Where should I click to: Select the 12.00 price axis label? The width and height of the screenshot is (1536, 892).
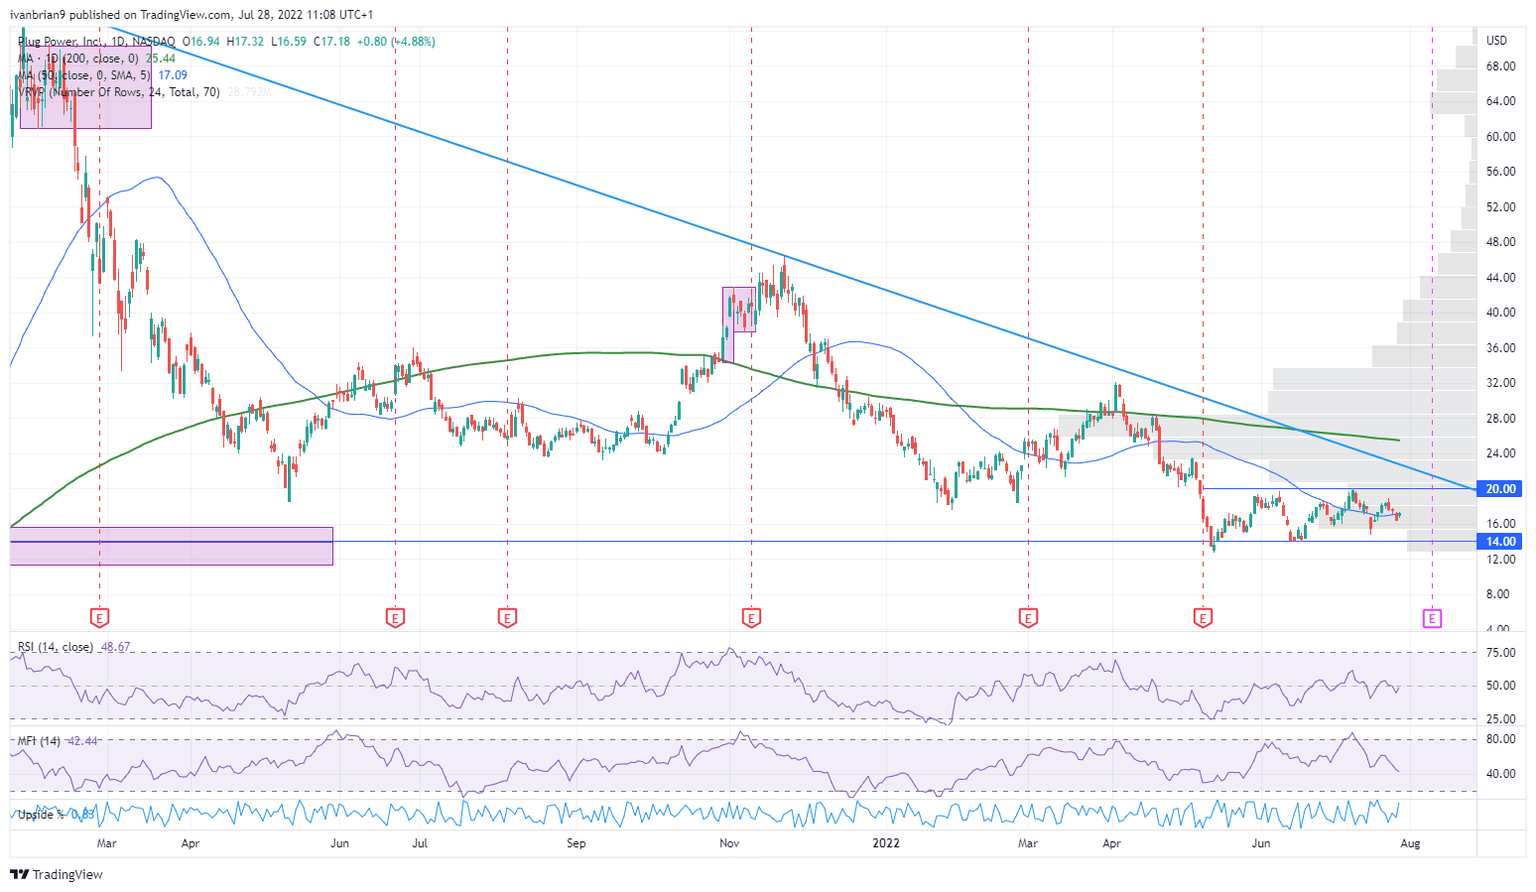(1500, 559)
